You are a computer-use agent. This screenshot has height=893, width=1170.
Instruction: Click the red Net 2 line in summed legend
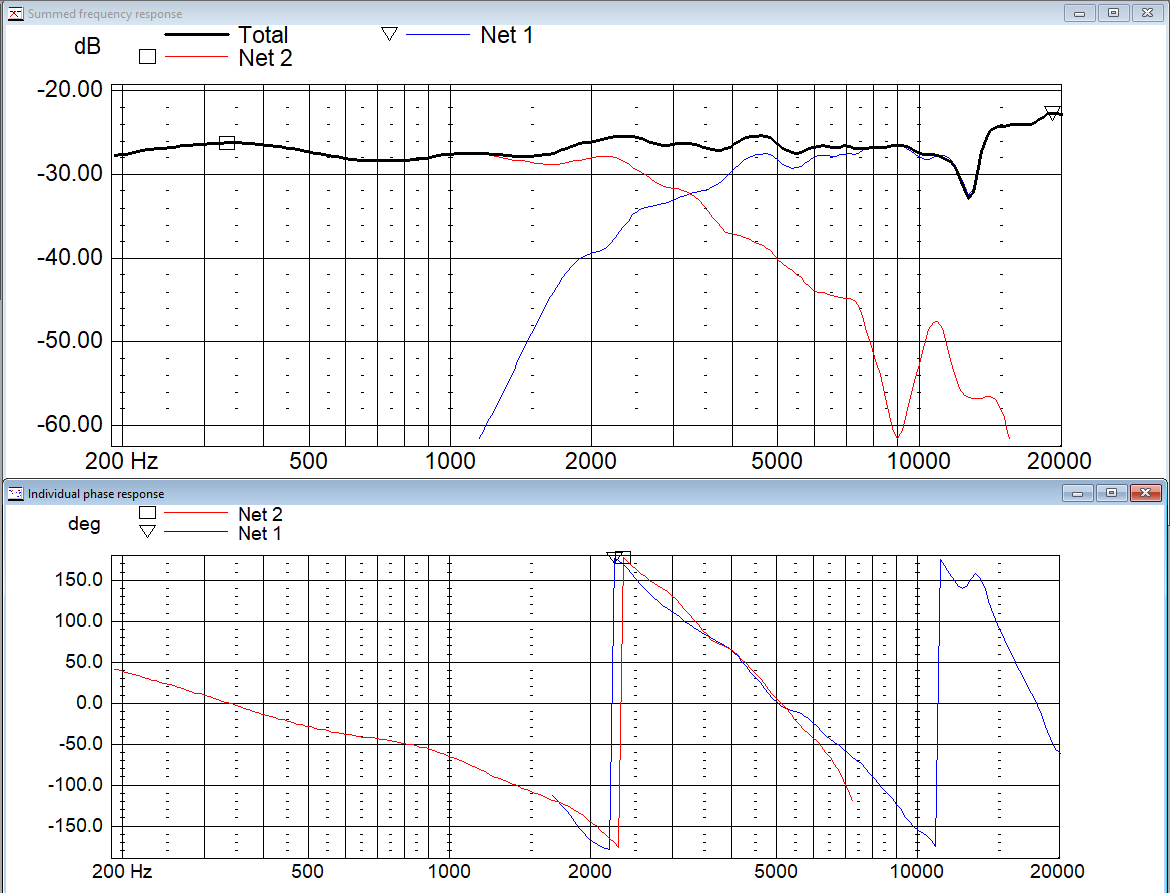click(x=195, y=58)
